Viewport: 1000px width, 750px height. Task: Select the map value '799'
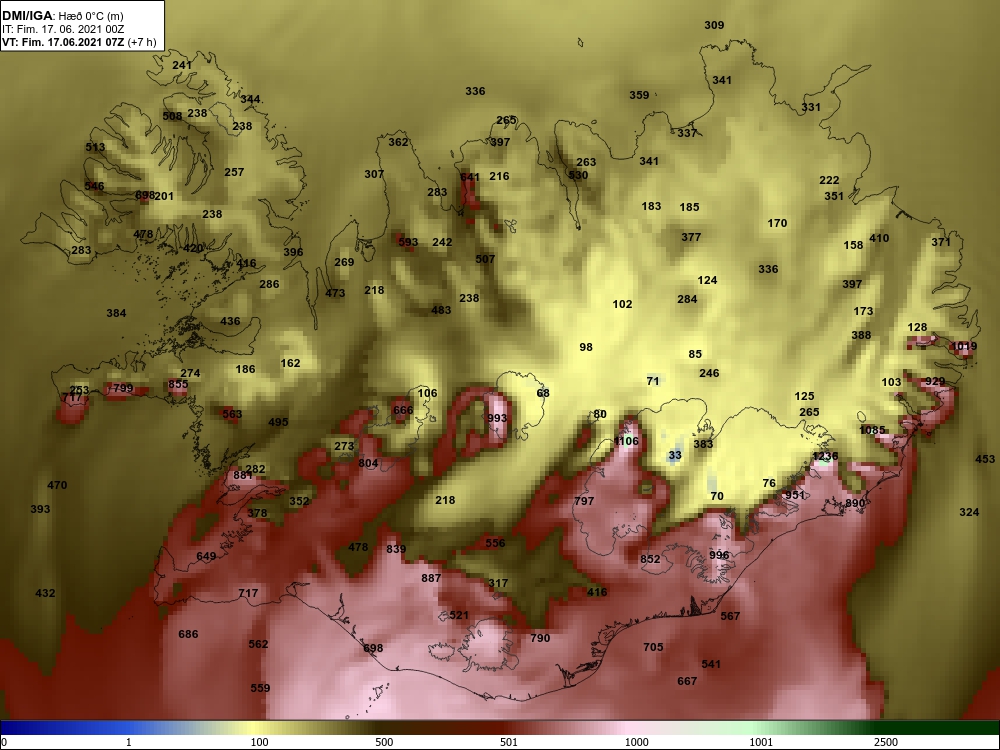tap(123, 388)
